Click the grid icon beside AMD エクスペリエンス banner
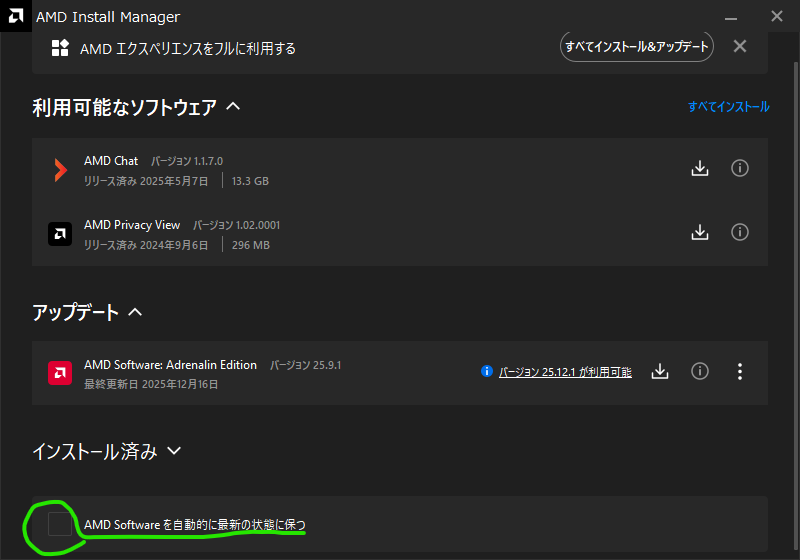The image size is (800, 560). pyautogui.click(x=60, y=48)
